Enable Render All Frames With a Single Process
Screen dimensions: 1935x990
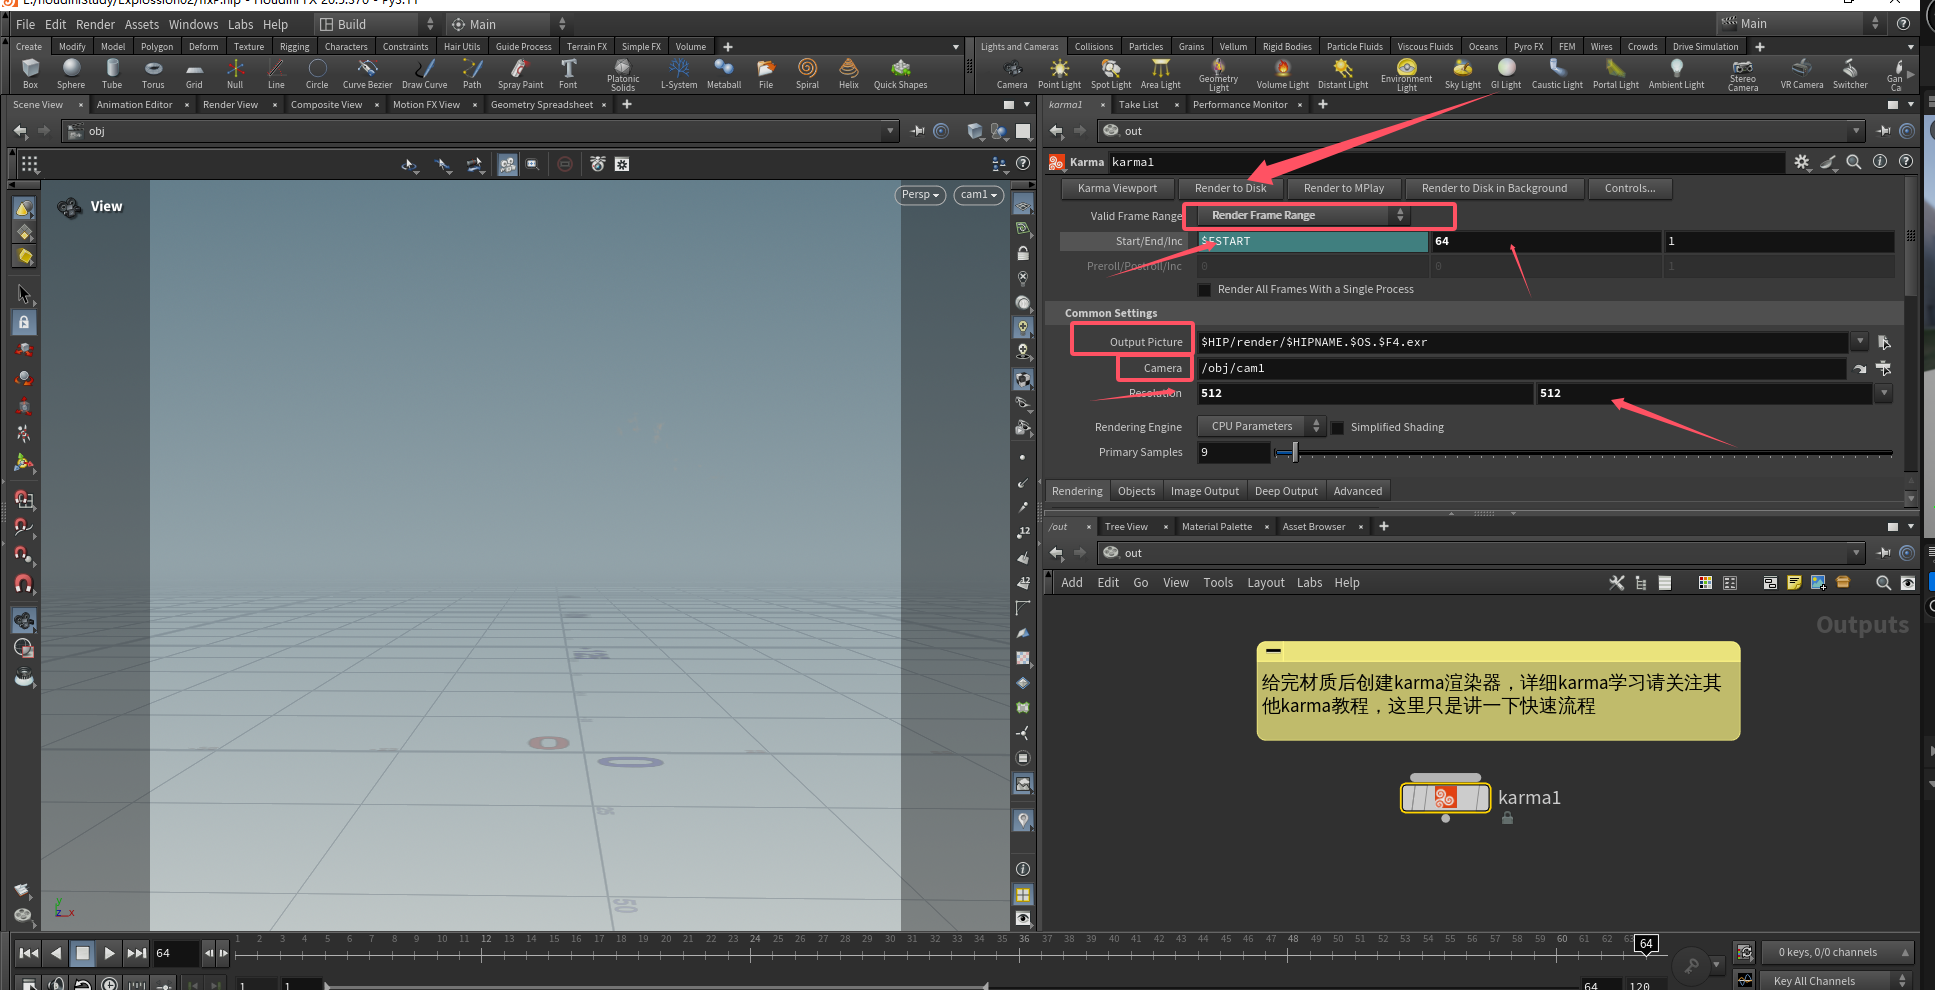pyautogui.click(x=1205, y=290)
